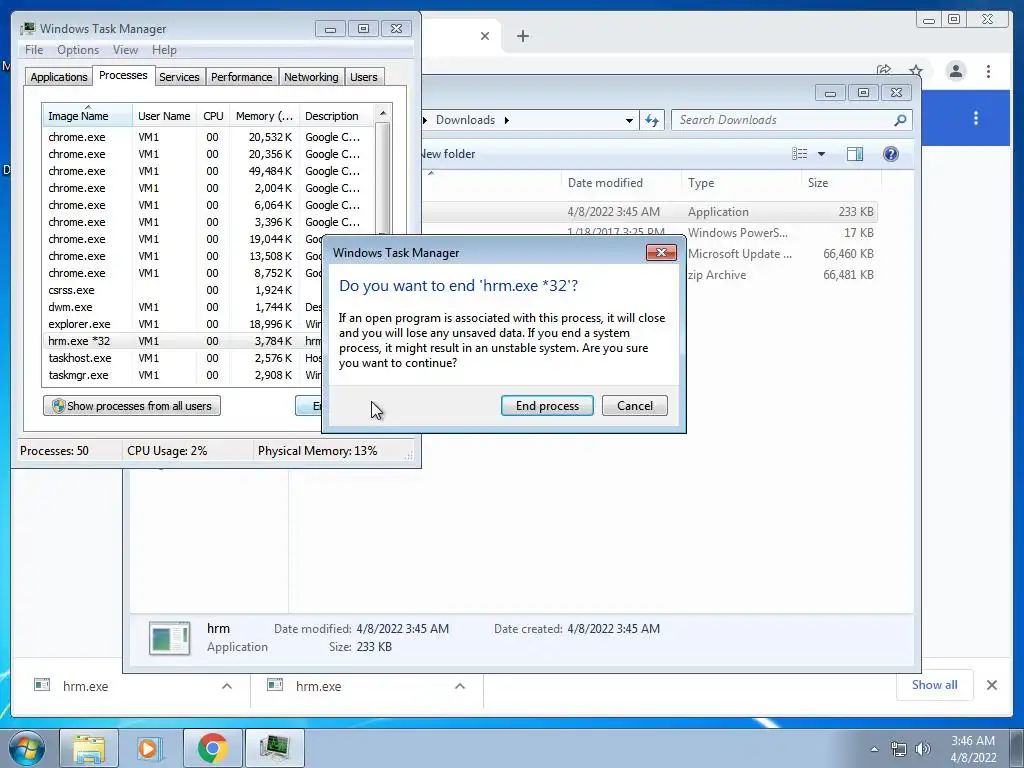Open the View menu in Task Manager
This screenshot has width=1024, height=768.
(x=125, y=50)
